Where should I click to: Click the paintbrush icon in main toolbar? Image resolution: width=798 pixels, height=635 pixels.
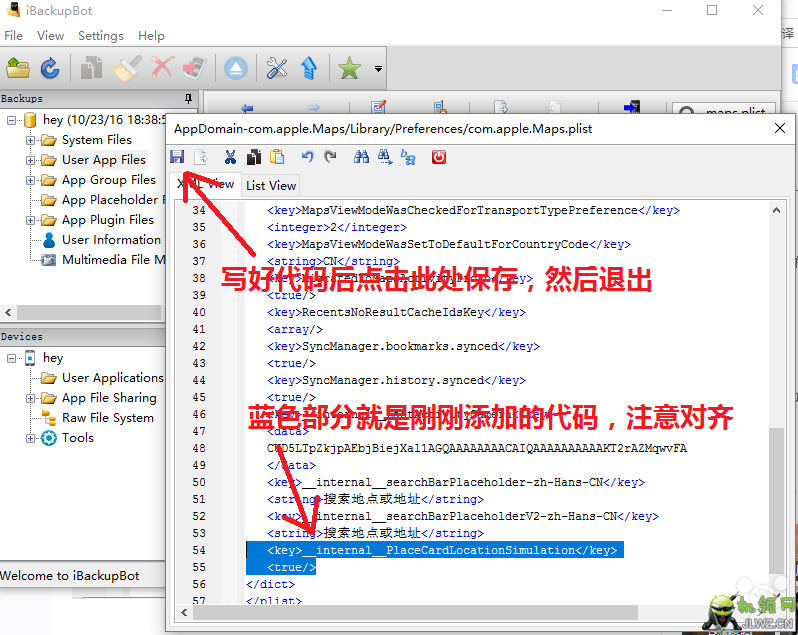(126, 68)
